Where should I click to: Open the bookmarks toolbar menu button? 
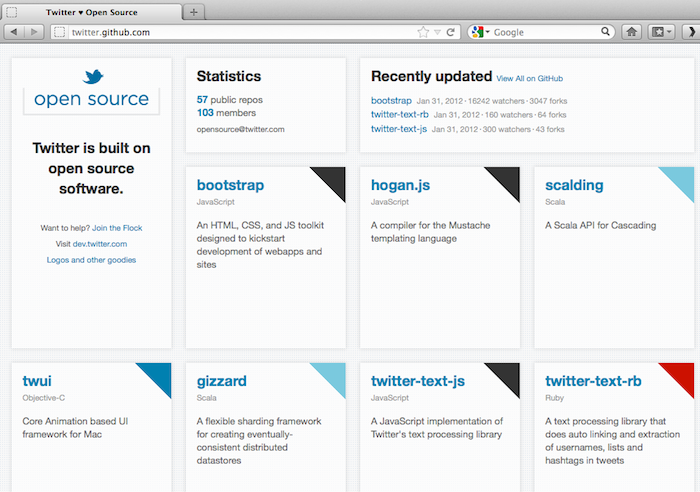[x=661, y=32]
